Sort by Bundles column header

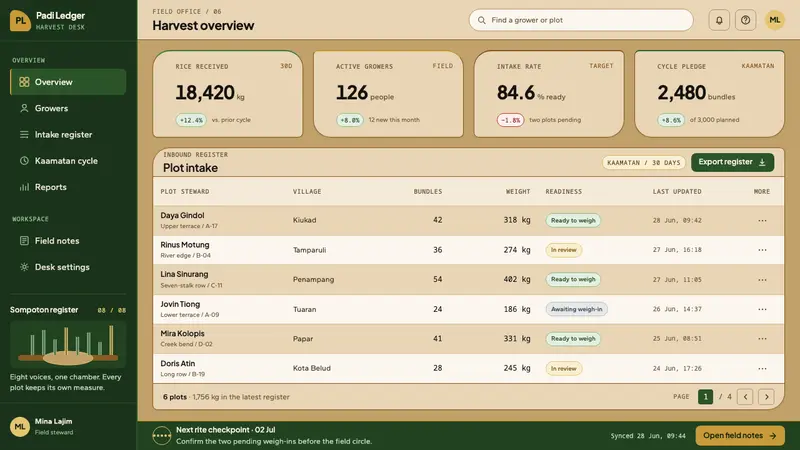[x=428, y=191]
